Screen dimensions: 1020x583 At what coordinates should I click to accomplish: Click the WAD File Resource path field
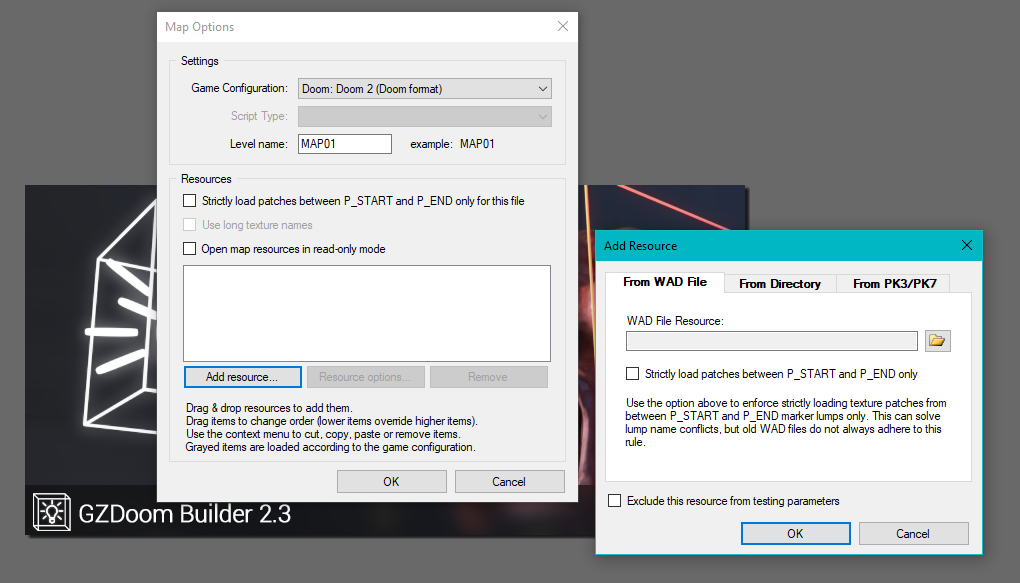coord(771,341)
